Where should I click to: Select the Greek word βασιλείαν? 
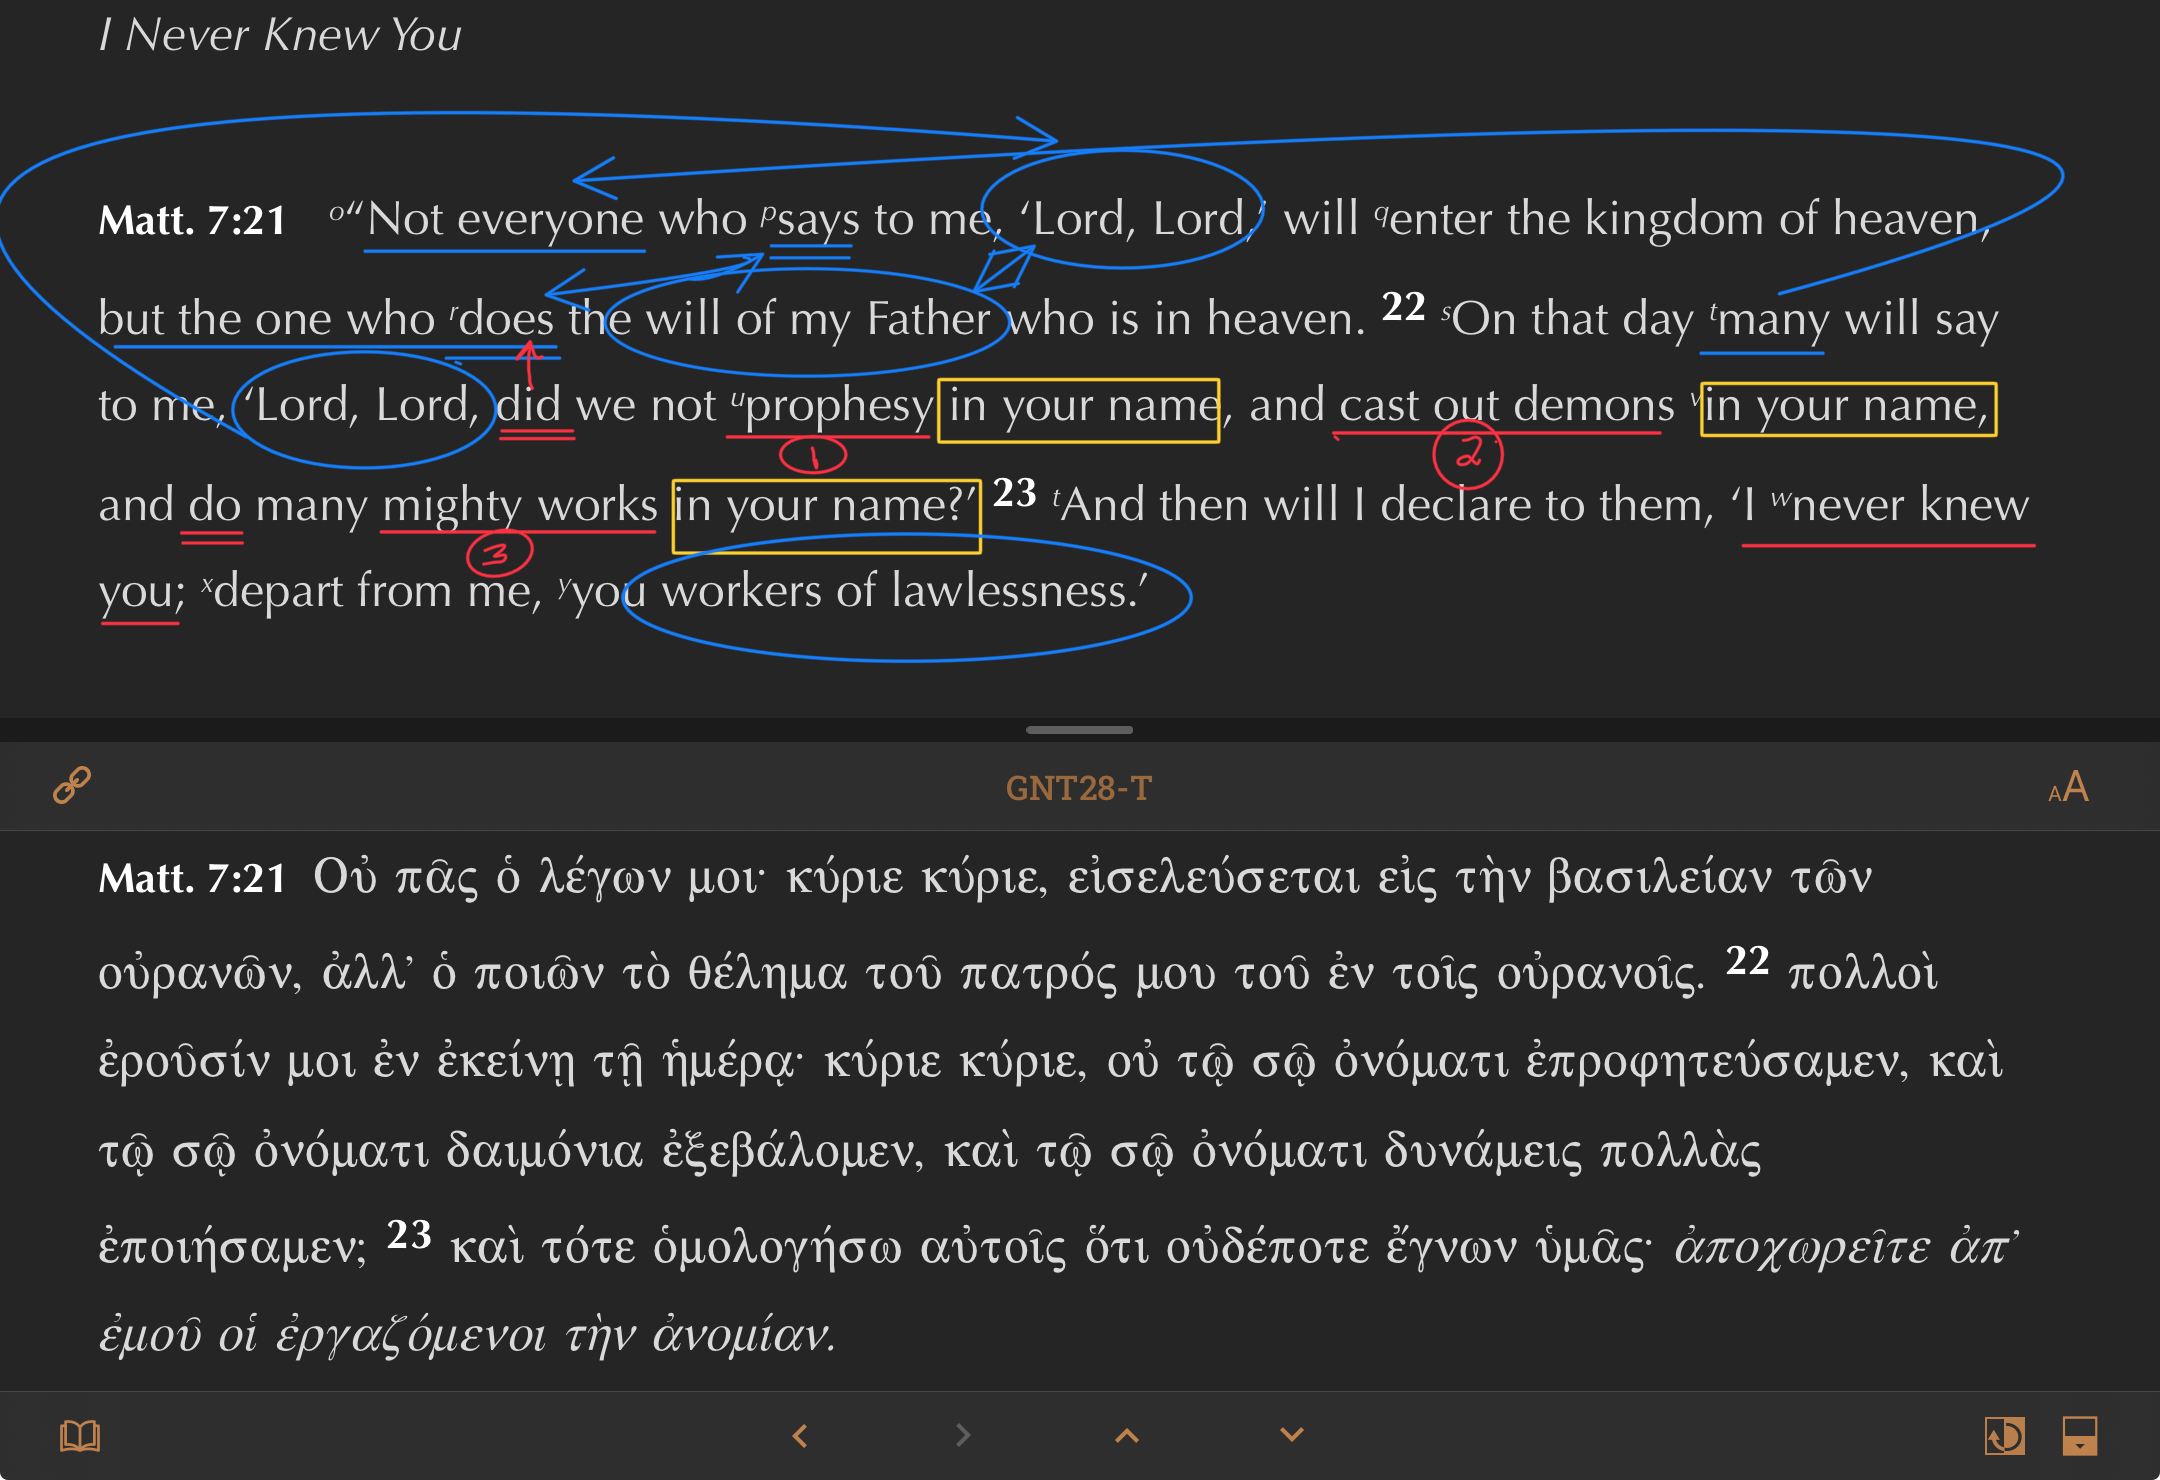pyautogui.click(x=1659, y=878)
